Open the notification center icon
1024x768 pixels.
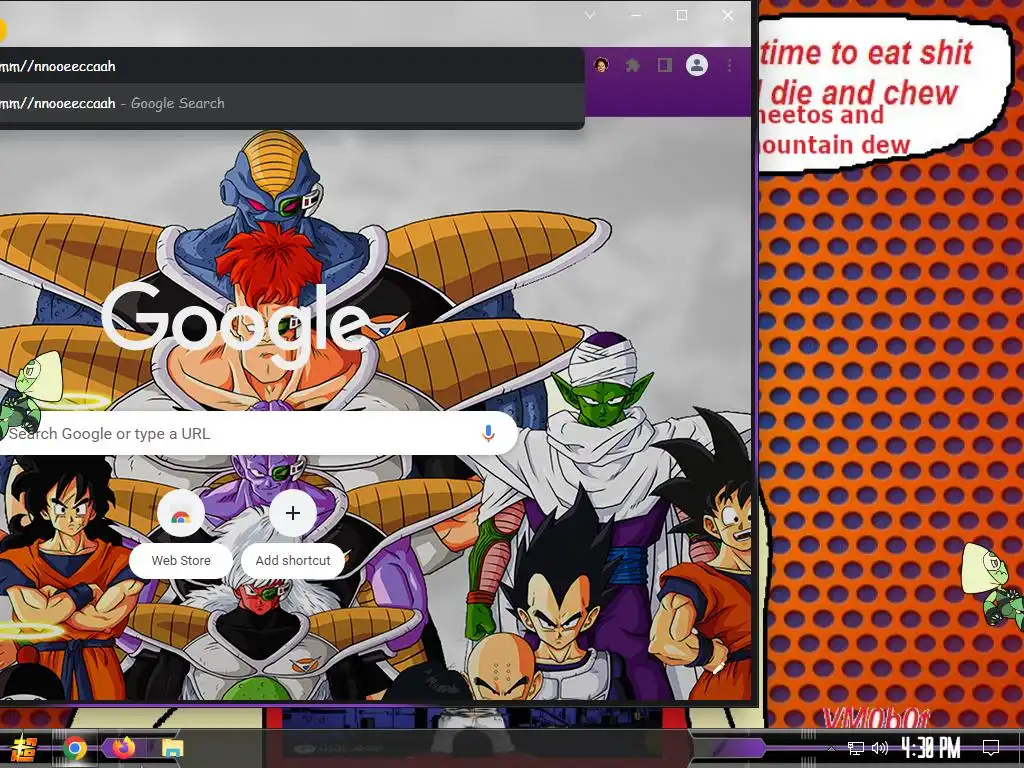click(991, 748)
